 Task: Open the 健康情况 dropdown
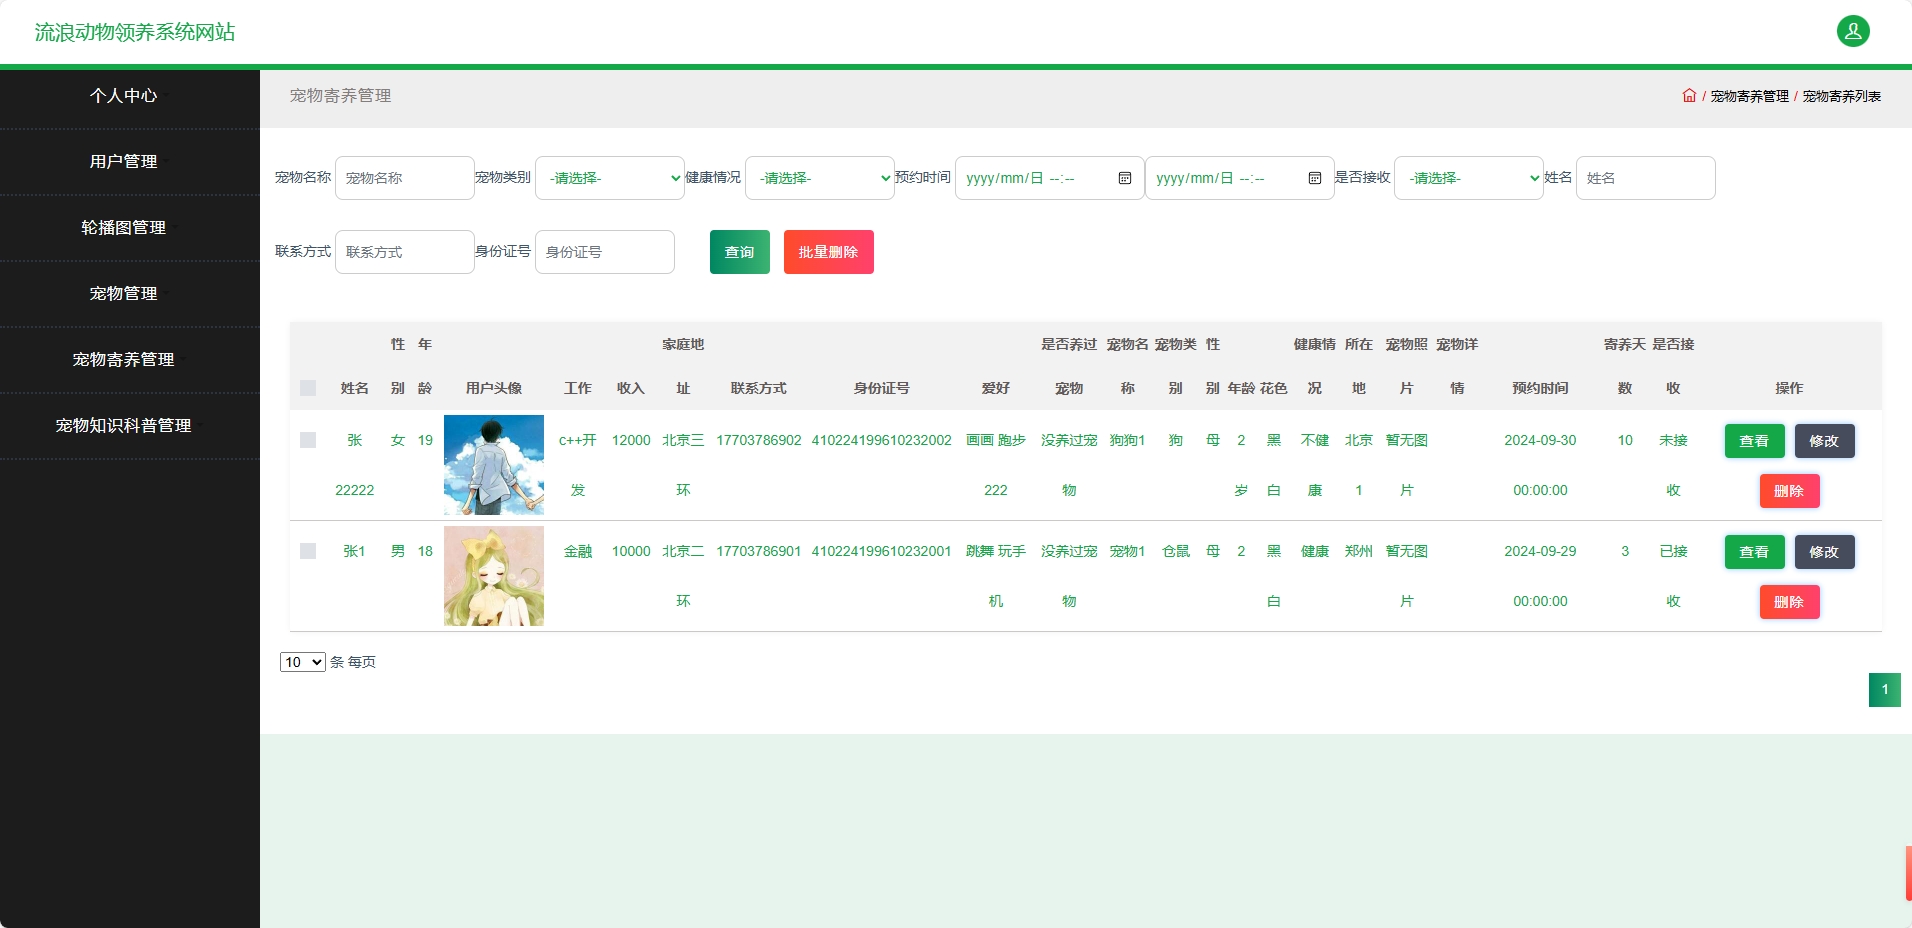819,178
